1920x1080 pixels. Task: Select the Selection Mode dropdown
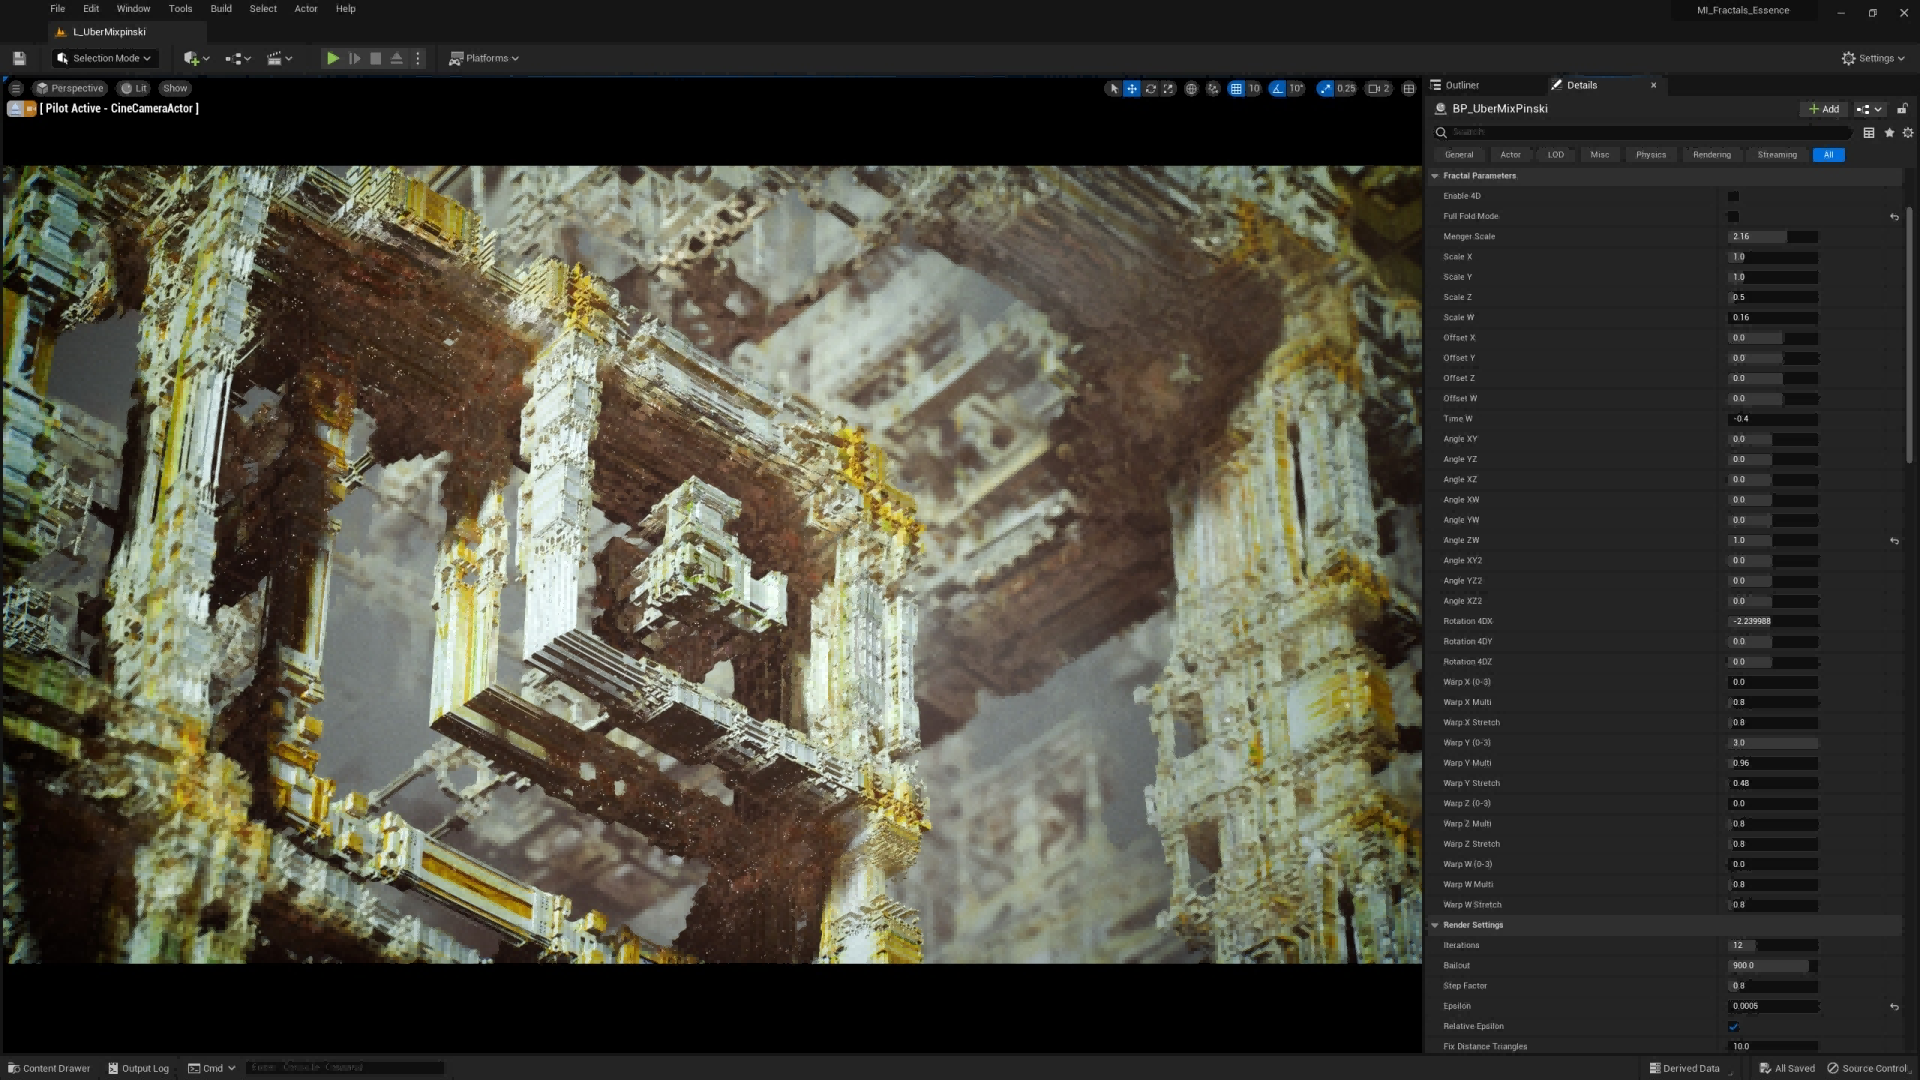[x=103, y=58]
